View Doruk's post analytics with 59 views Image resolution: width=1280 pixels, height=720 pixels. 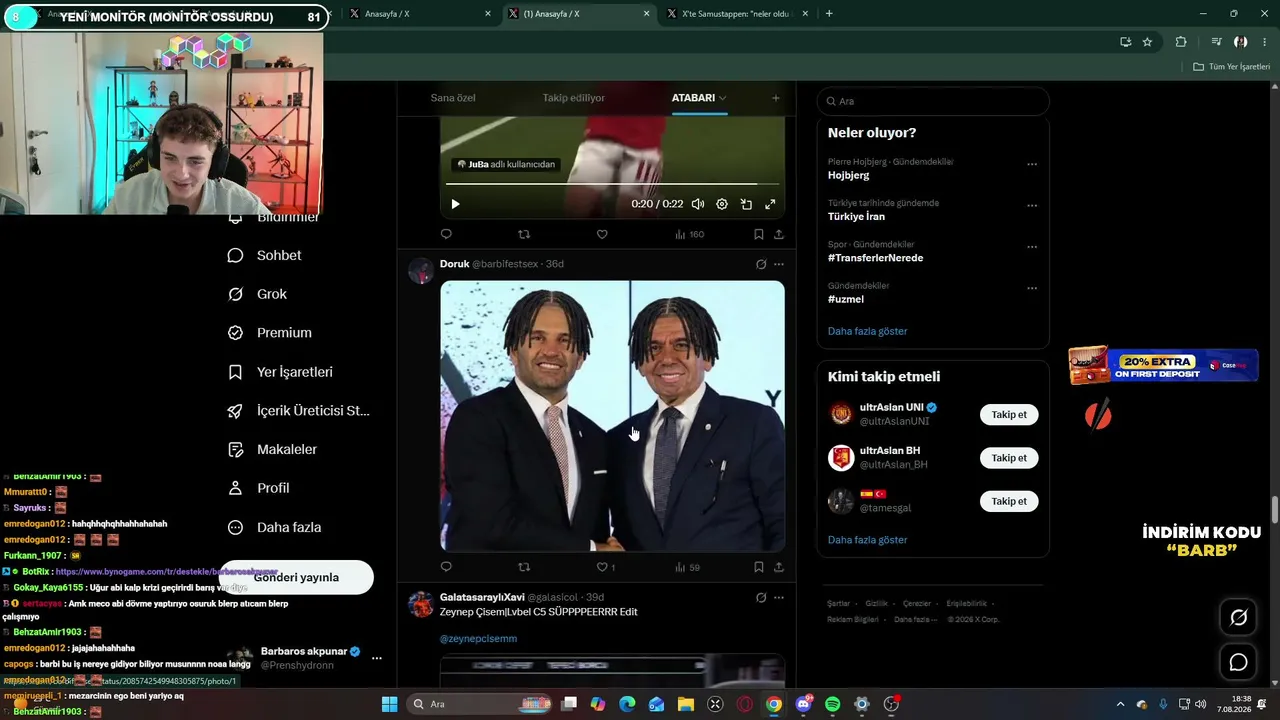[x=687, y=567]
